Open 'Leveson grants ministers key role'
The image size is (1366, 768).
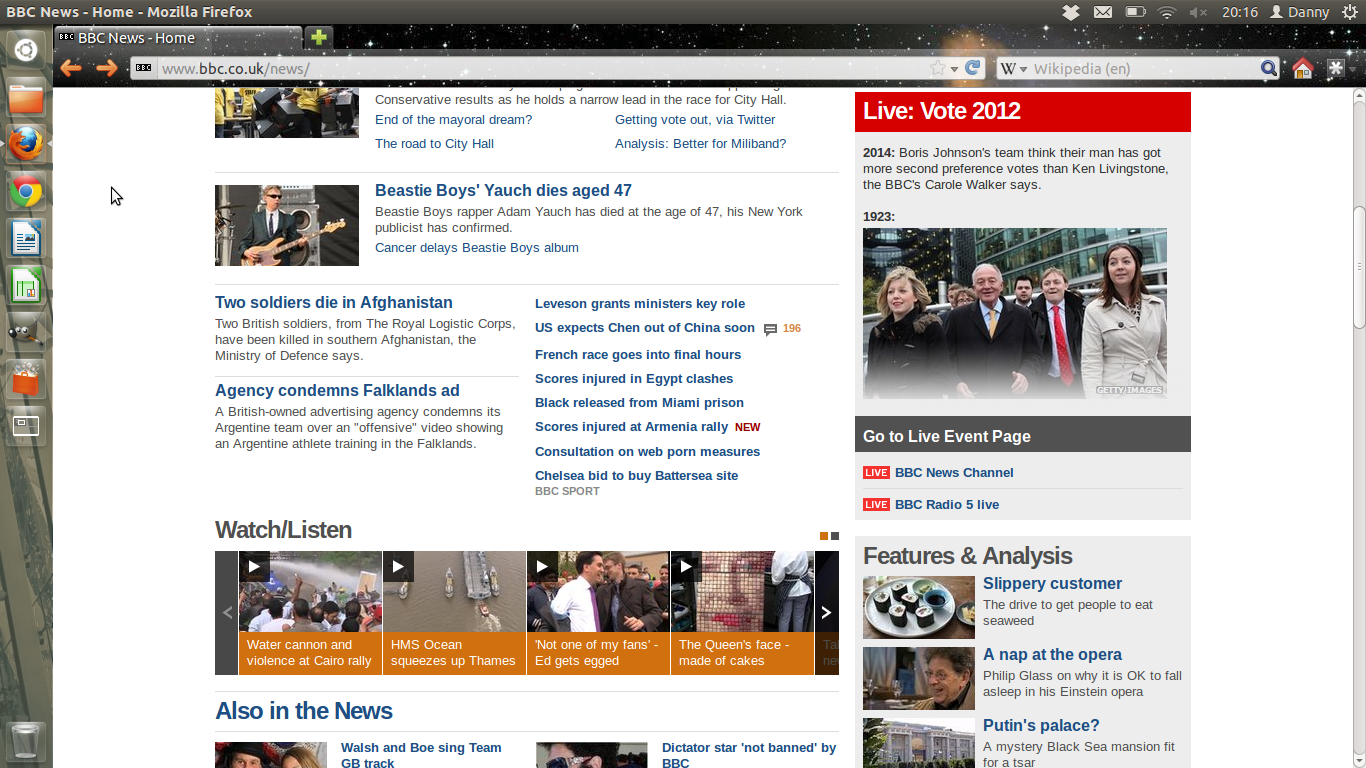(x=640, y=304)
